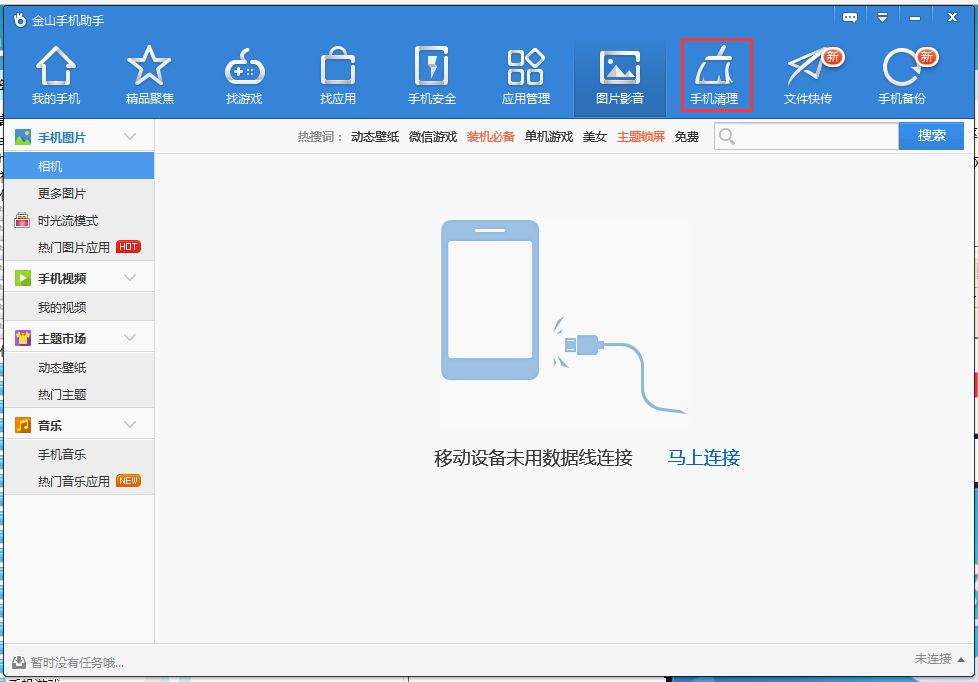Open the 找游戏 (Find Games) section
The width and height of the screenshot is (978, 682).
click(243, 72)
